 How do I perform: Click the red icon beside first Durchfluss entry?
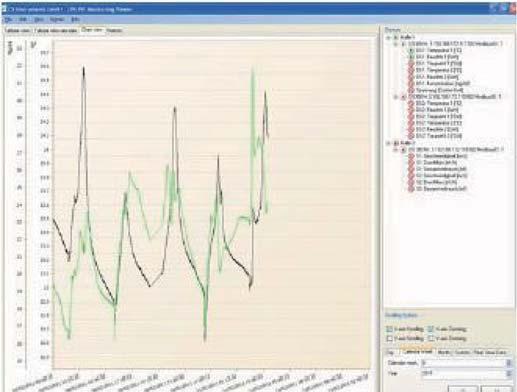[x=411, y=163]
